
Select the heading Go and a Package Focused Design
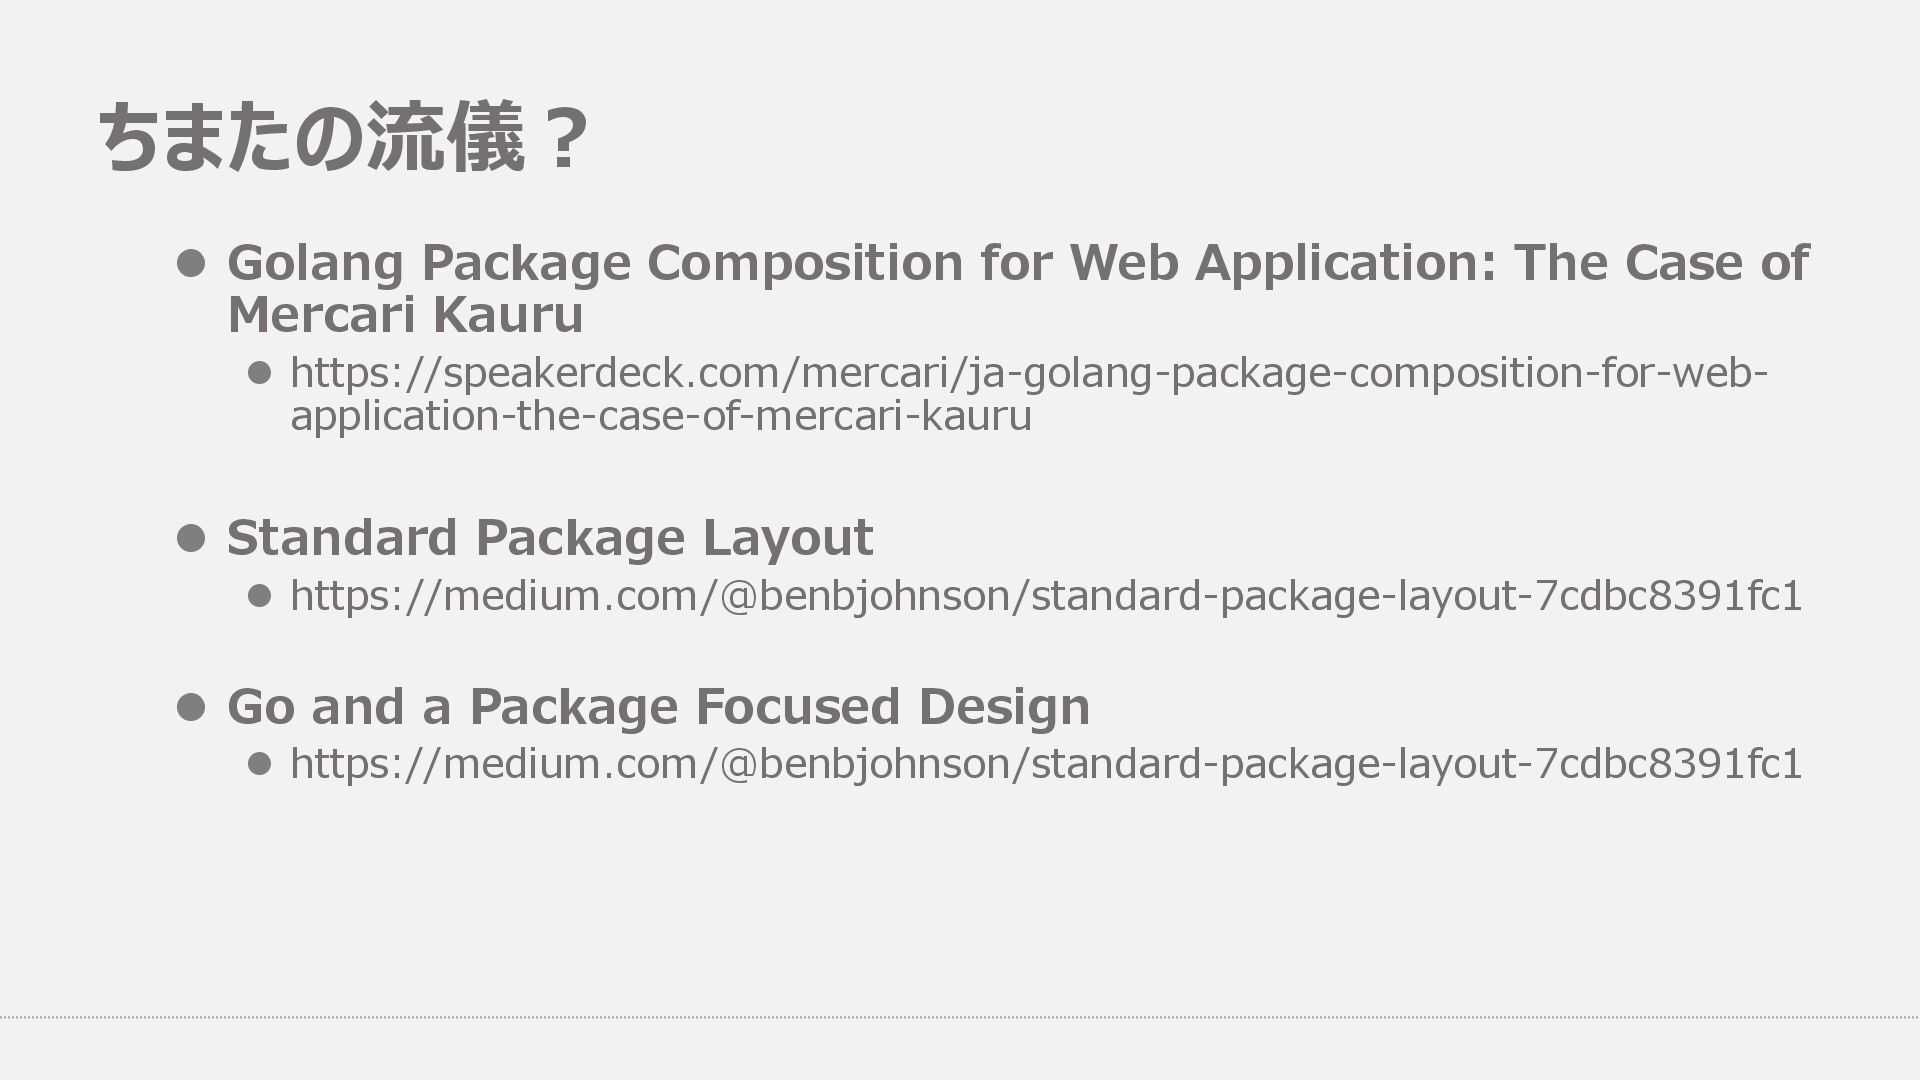[x=658, y=706]
